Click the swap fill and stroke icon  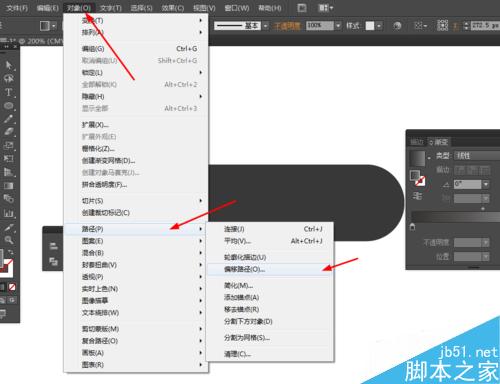click(11, 252)
